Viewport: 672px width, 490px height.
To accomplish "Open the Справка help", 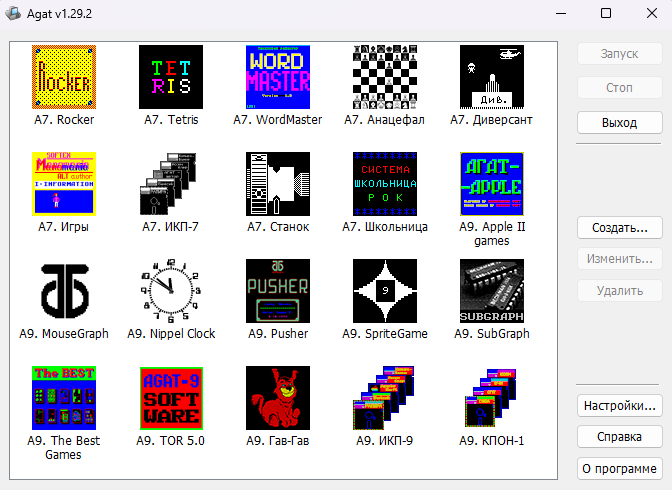I will 619,437.
